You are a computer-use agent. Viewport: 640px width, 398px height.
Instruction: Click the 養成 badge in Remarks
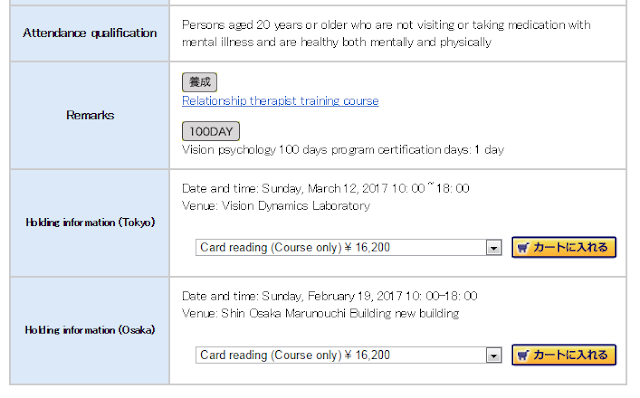coord(199,82)
